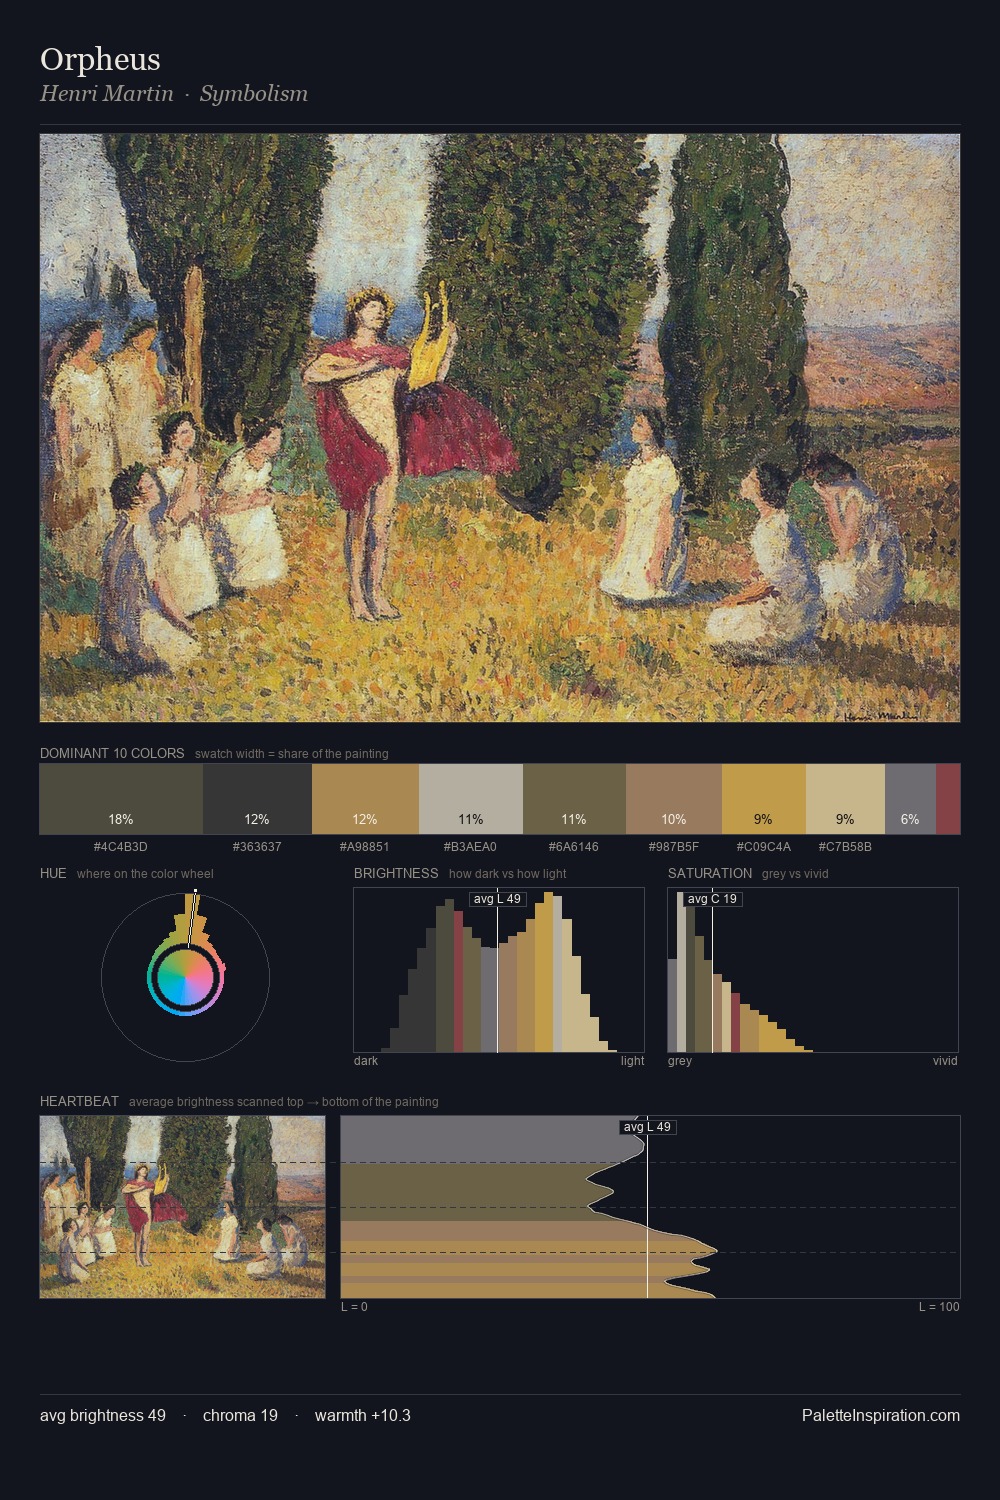Click the small painting thumbnail in Heartbeat
Viewport: 1000px width, 1500px height.
tap(183, 1207)
